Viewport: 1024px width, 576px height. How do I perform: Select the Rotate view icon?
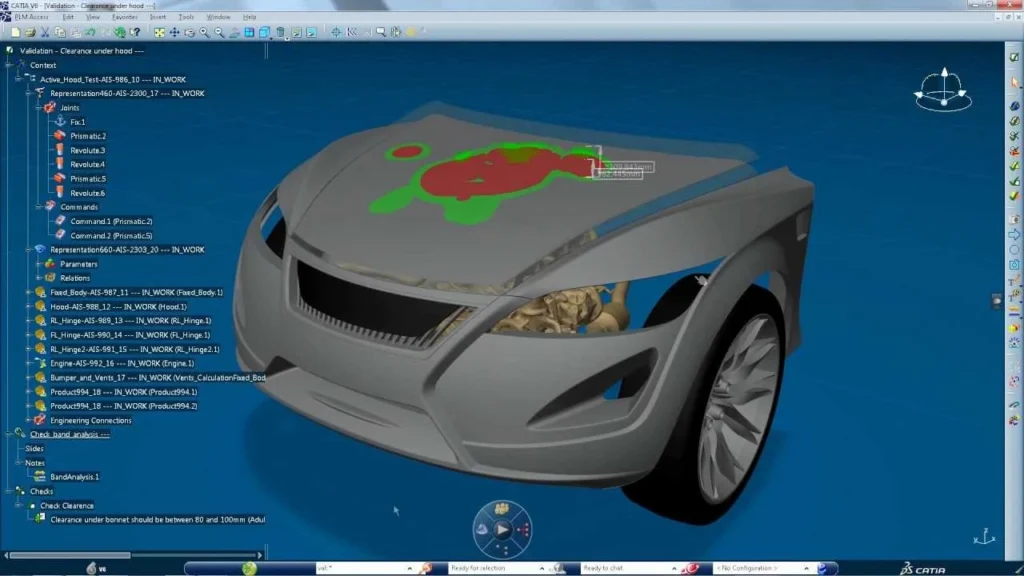pos(189,32)
